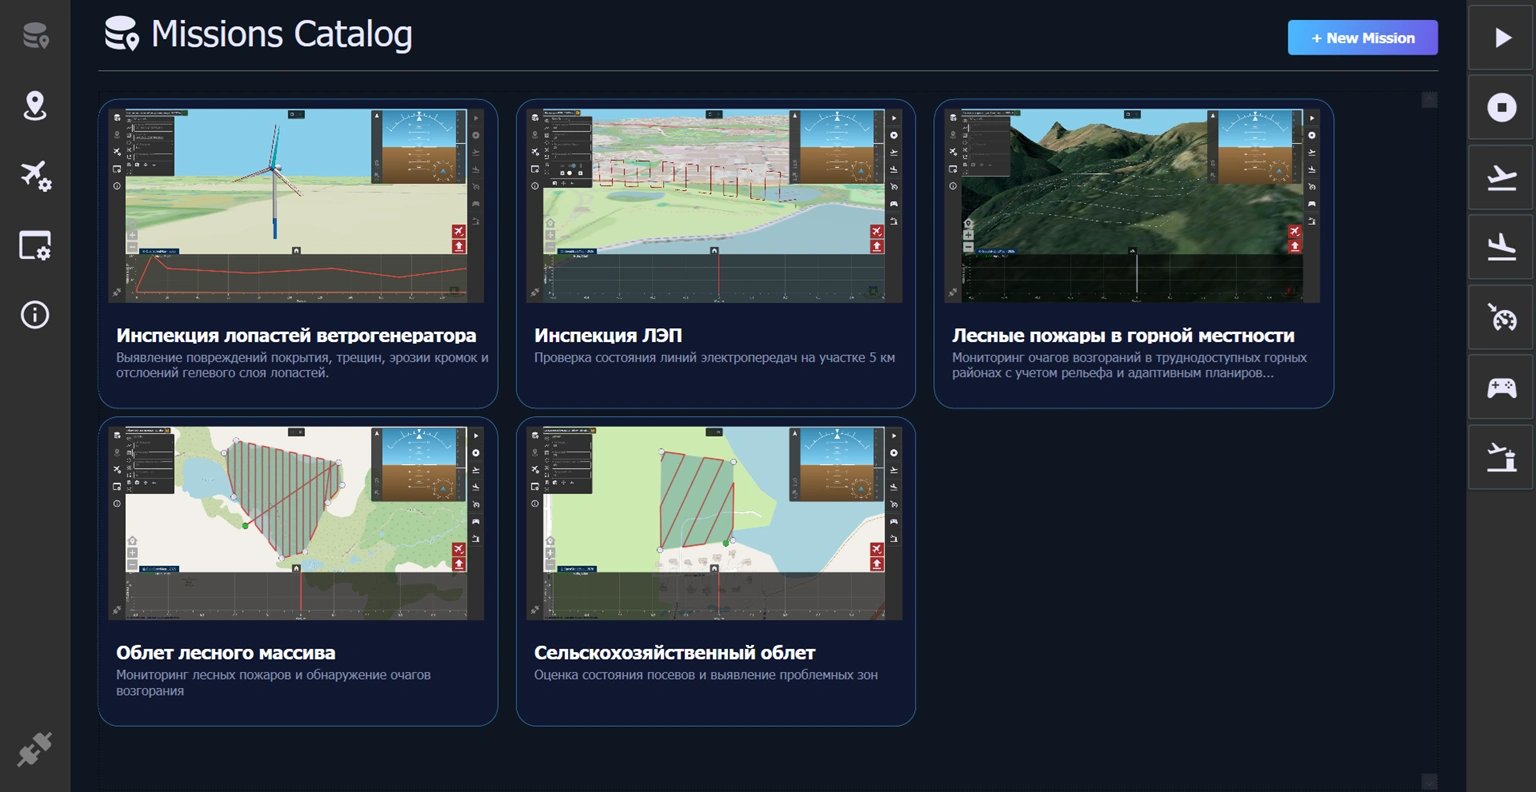The image size is (1536, 792).
Task: Click the connection plug icon in sidebar
Action: tap(35, 749)
